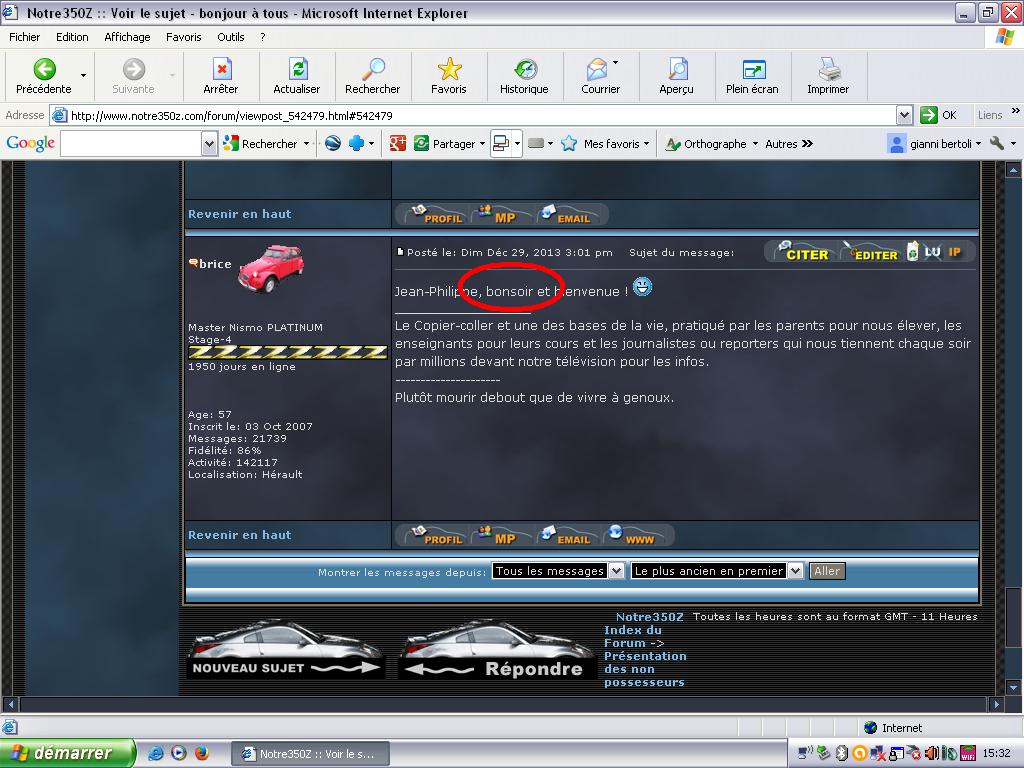Open the Affichage menu

(x=127, y=37)
